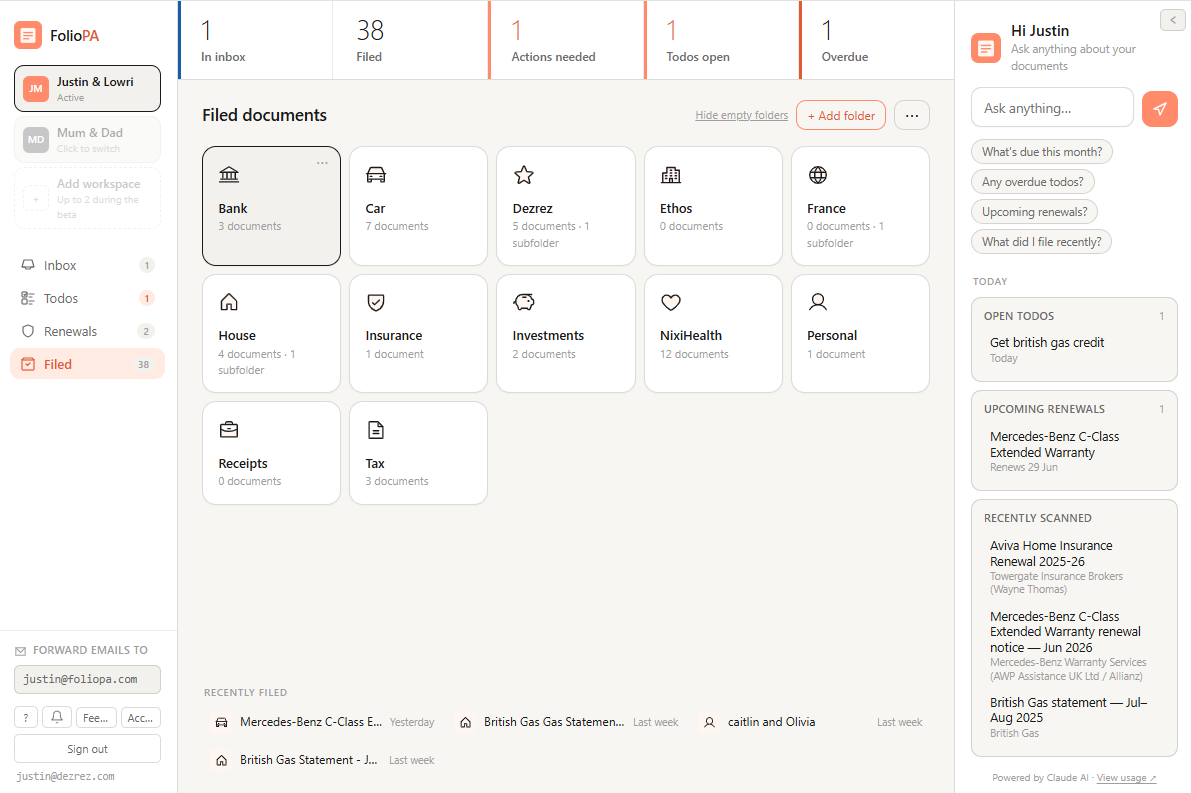The image size is (1191, 793).
Task: Open the Insurance shield folder
Action: pos(419,333)
